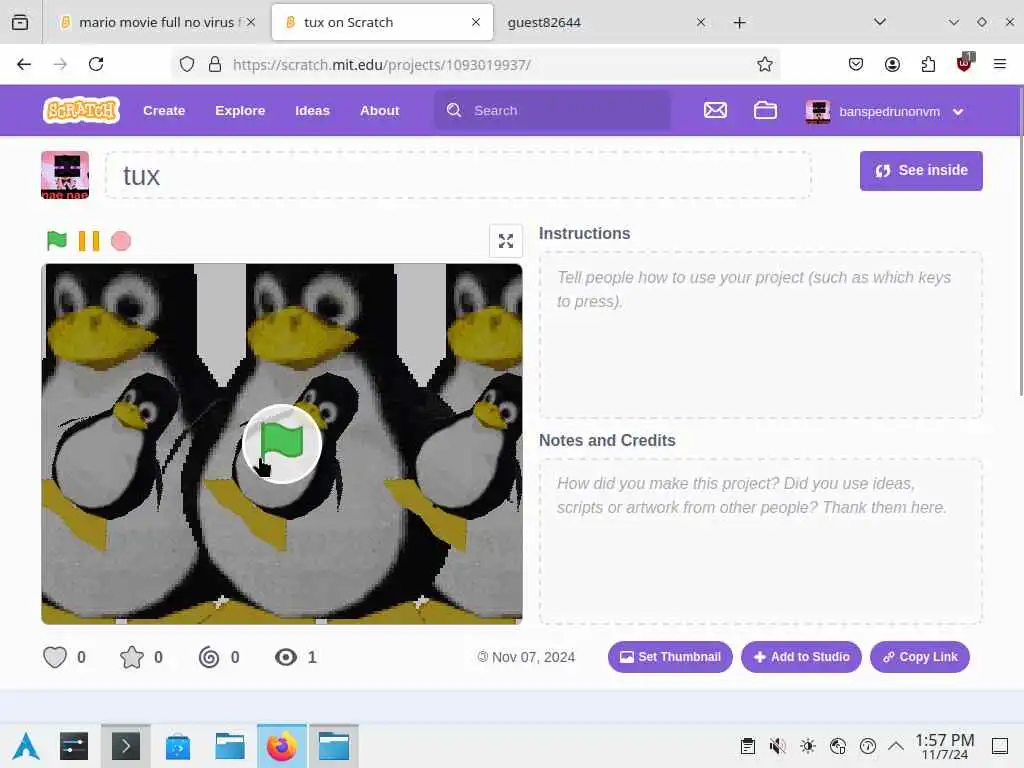Open Messages envelope icon
The height and width of the screenshot is (768, 1024).
pos(715,110)
